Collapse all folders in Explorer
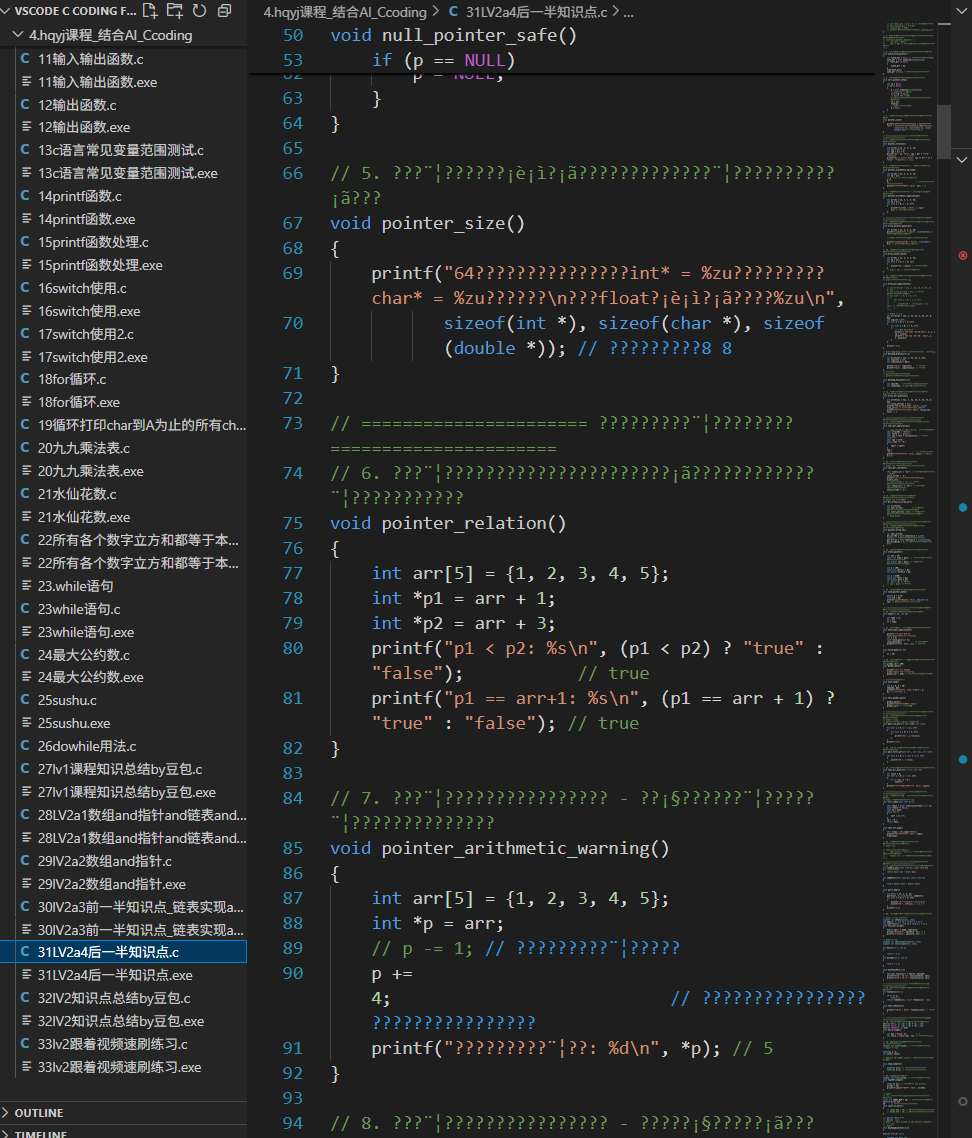The width and height of the screenshot is (972, 1138). (x=224, y=10)
